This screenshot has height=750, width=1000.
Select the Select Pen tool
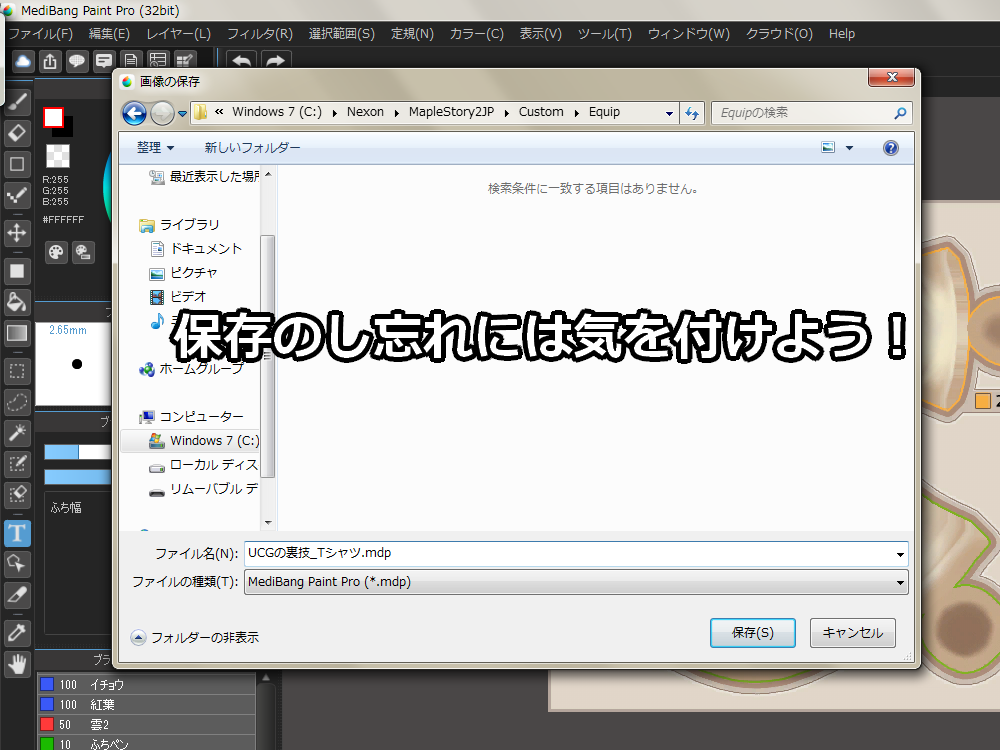coord(17,464)
